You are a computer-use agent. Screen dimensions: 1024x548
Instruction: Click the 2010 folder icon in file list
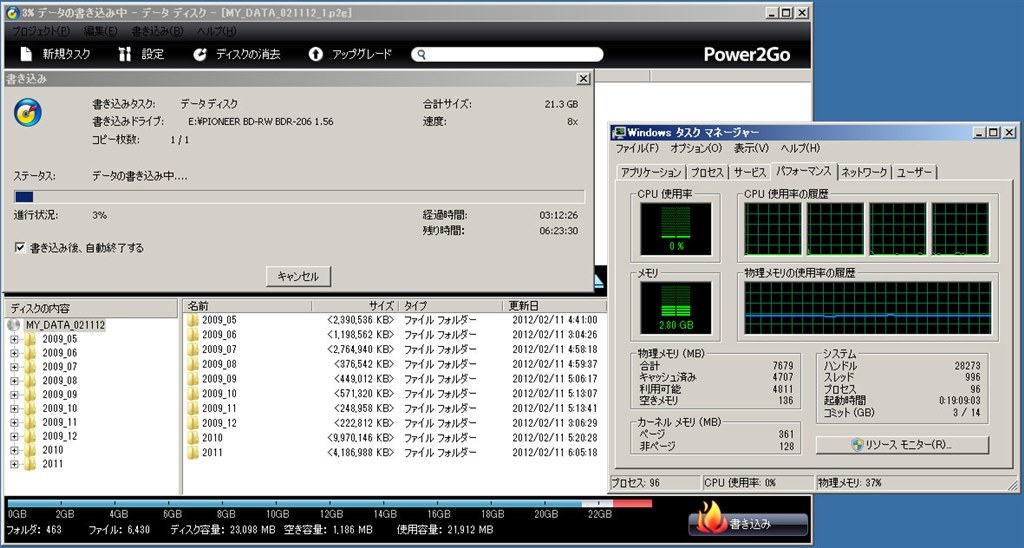point(193,438)
